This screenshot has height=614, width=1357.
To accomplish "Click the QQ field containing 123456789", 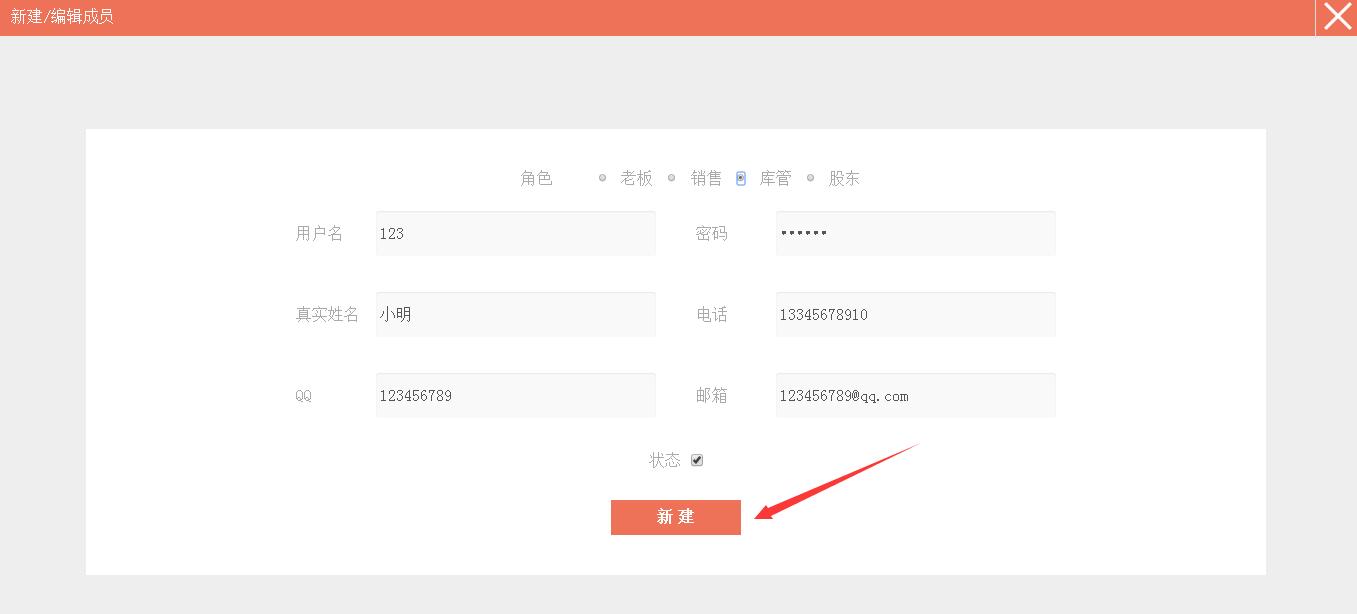I will click(515, 395).
